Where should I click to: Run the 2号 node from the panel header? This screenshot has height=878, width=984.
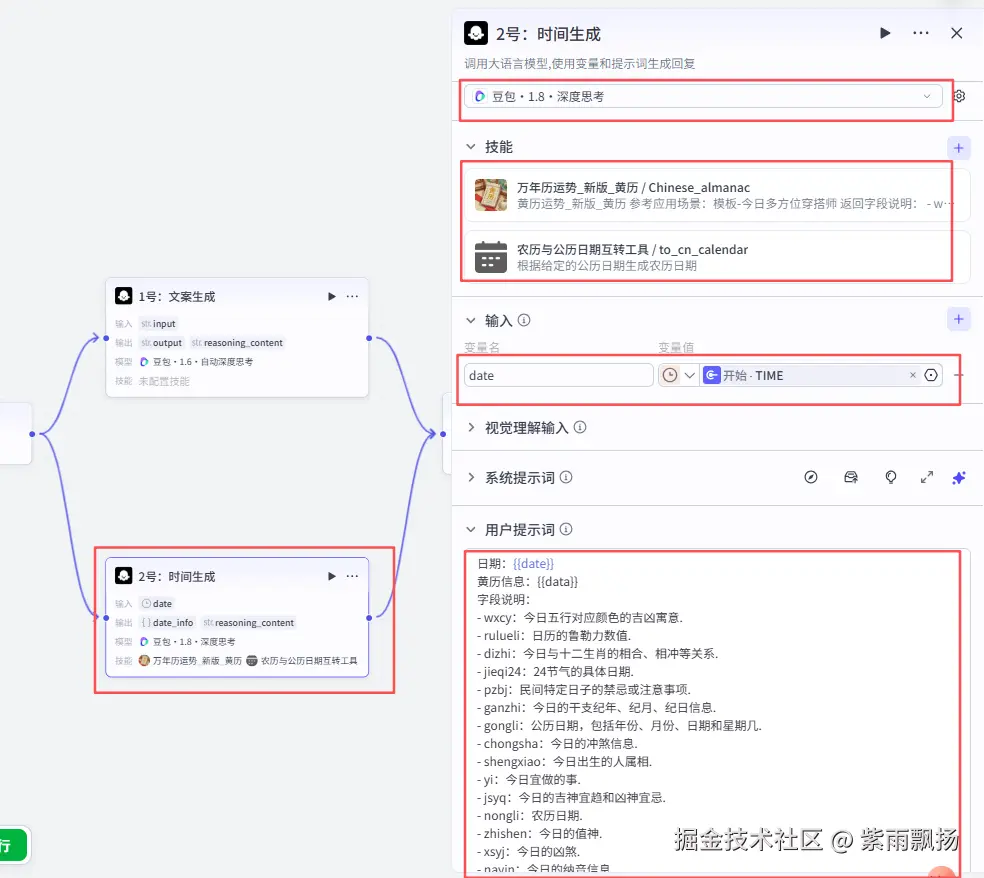(885, 33)
